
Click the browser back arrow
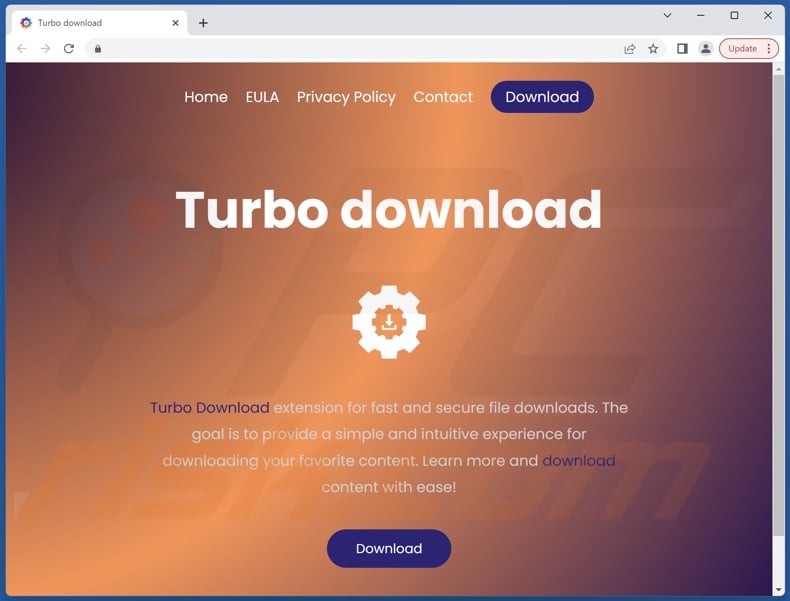point(22,48)
